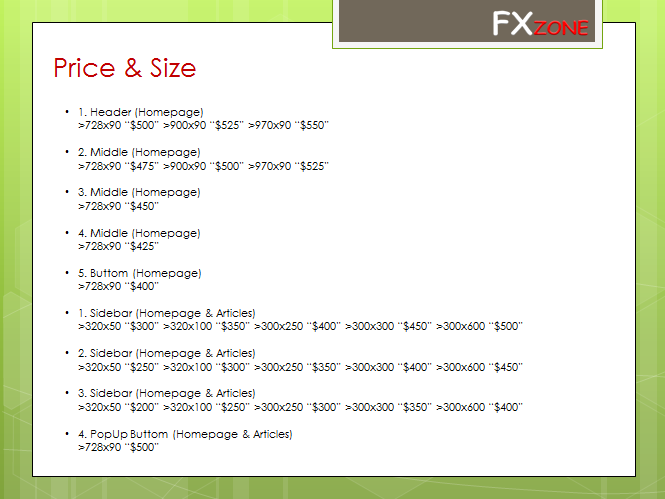This screenshot has width=665, height=499.
Task: Click '1. Sidebar (Homepage & Articles)' heading
Action: tap(167, 313)
